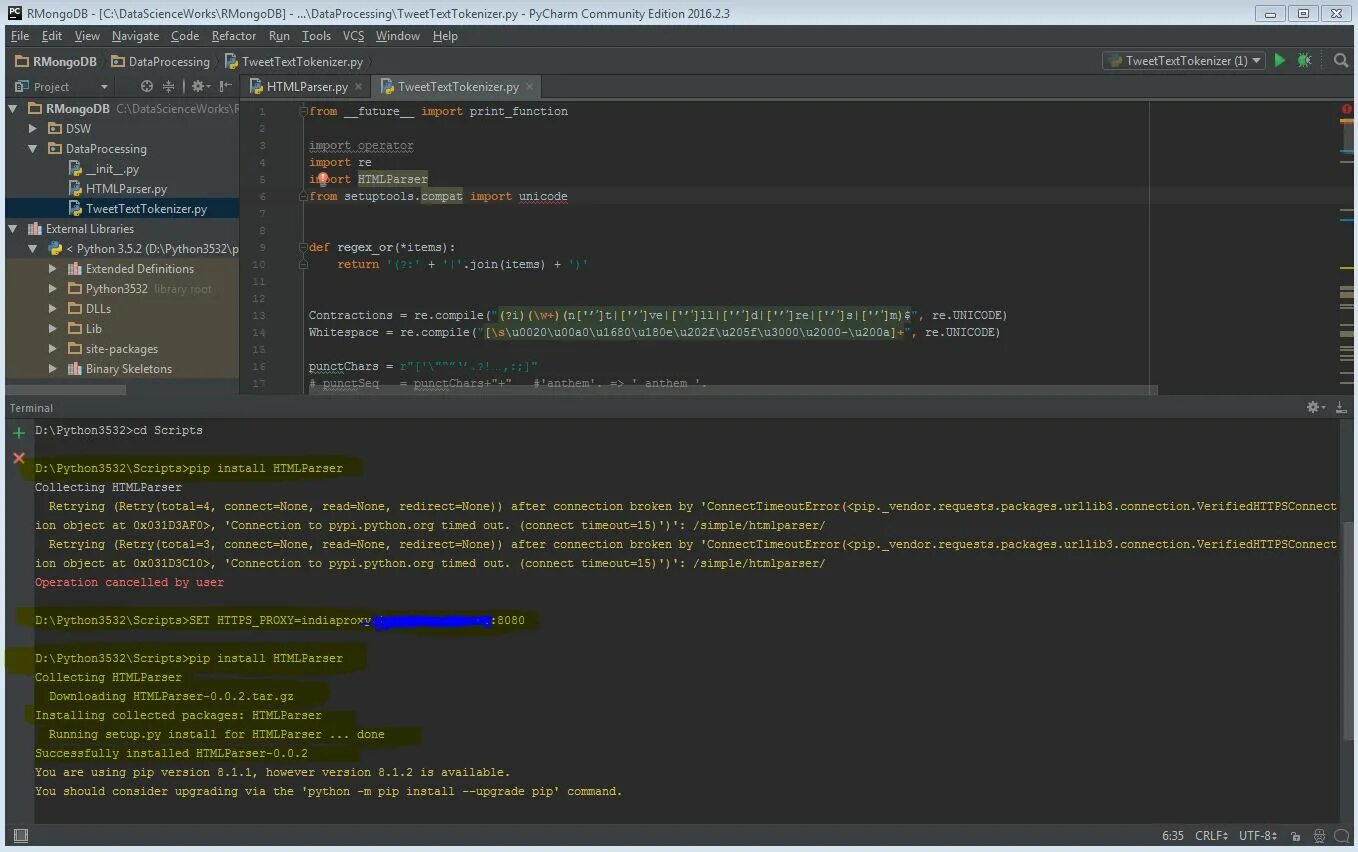Click the editor horizontal scrollbar
Viewport: 1358px width, 852px height.
point(733,390)
